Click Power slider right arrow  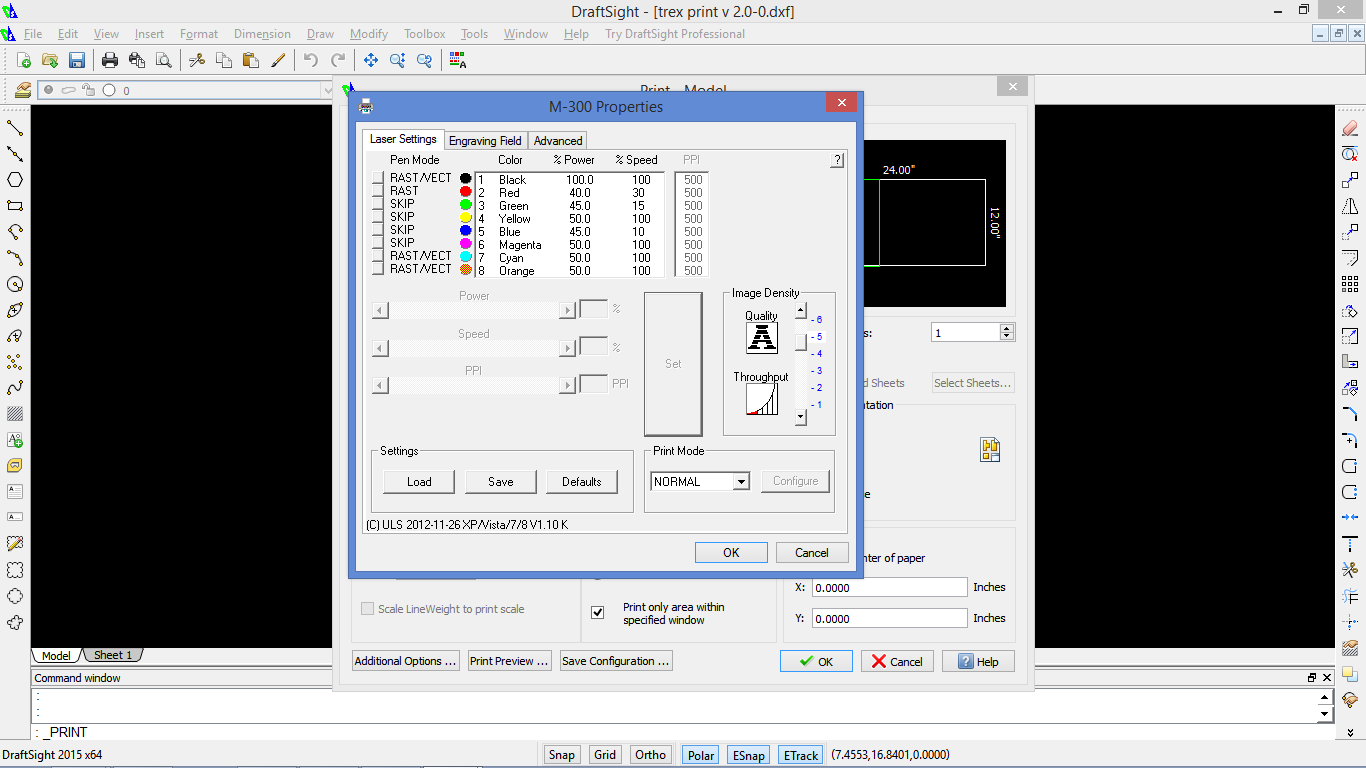[568, 310]
